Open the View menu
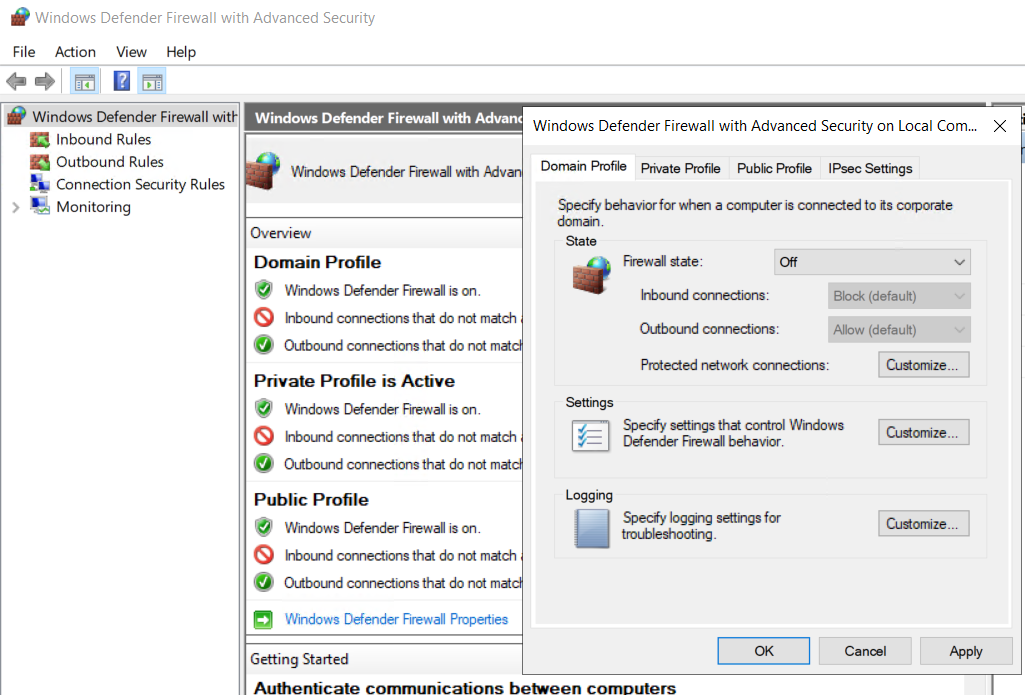The height and width of the screenshot is (695, 1025). tap(131, 52)
